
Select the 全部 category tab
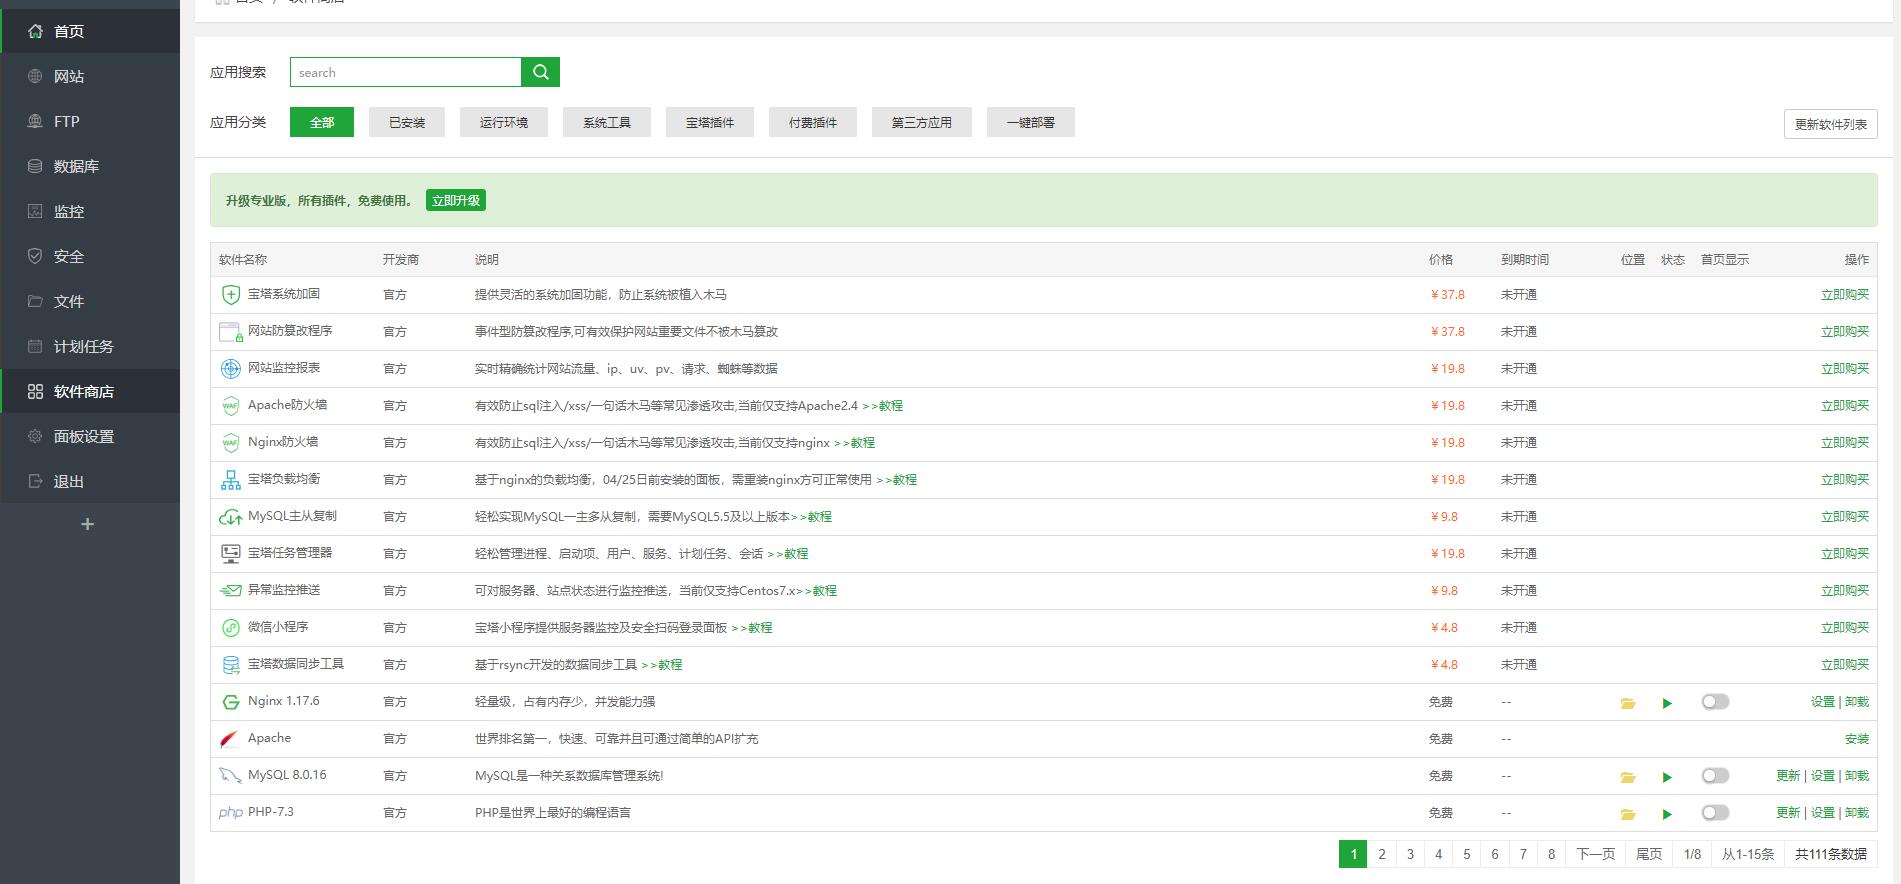pyautogui.click(x=322, y=122)
